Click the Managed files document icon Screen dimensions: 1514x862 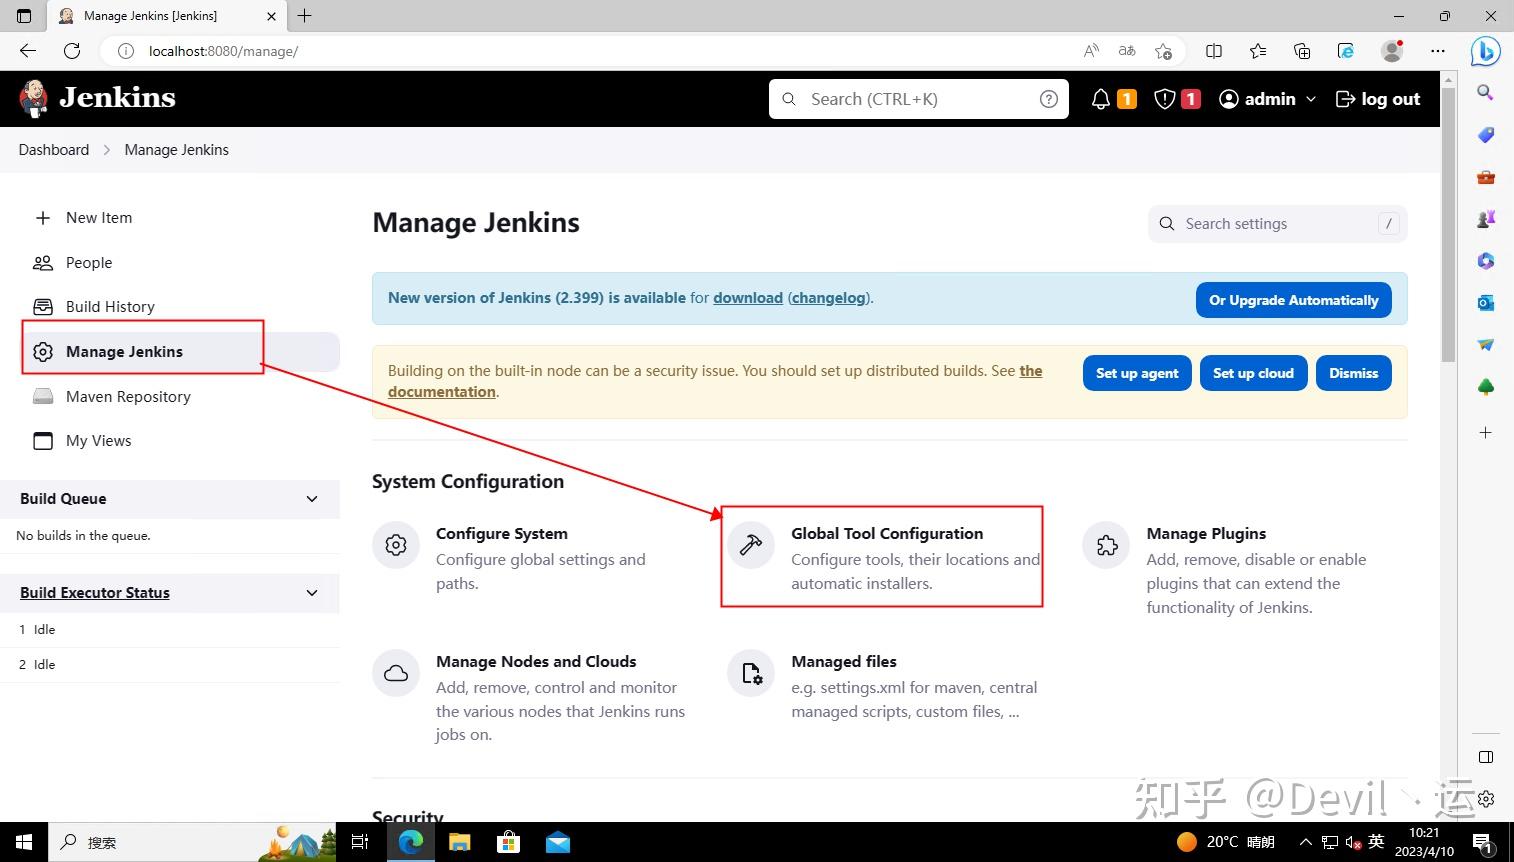click(x=751, y=673)
